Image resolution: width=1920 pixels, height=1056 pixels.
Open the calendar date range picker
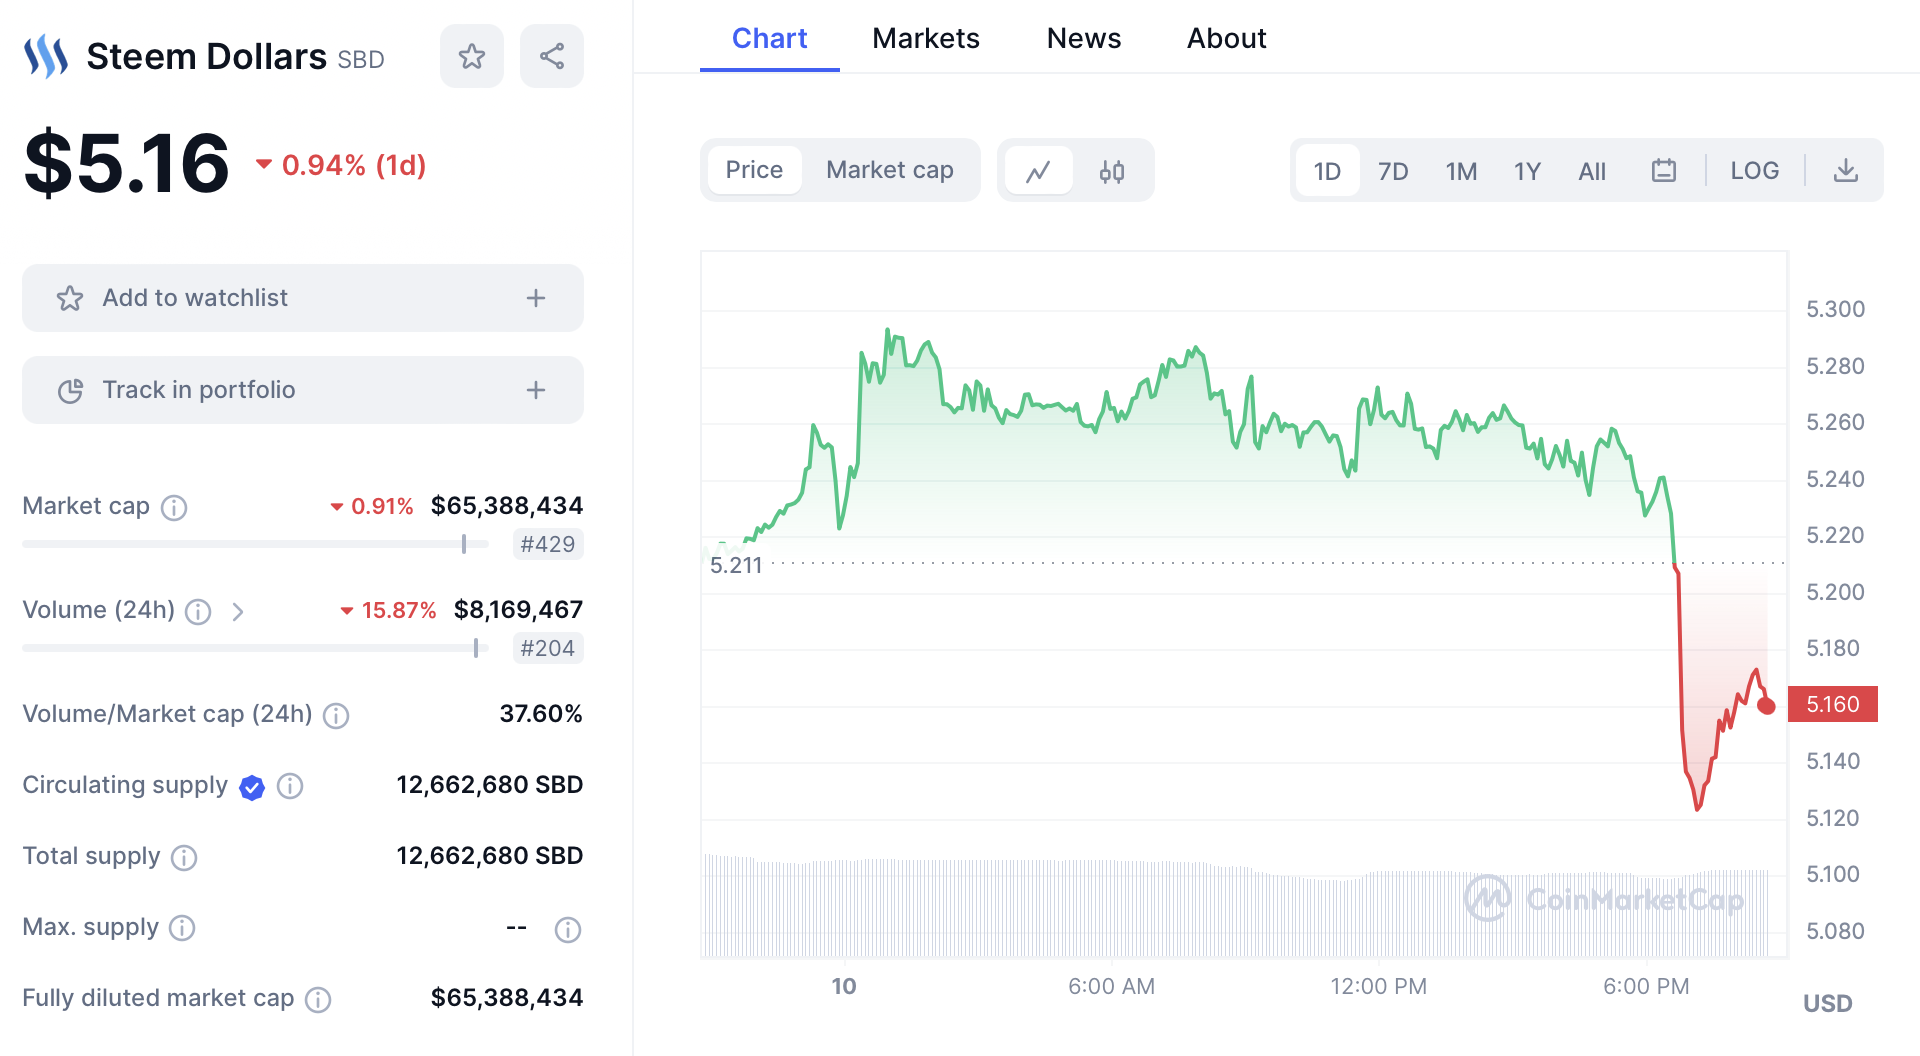pyautogui.click(x=1663, y=171)
